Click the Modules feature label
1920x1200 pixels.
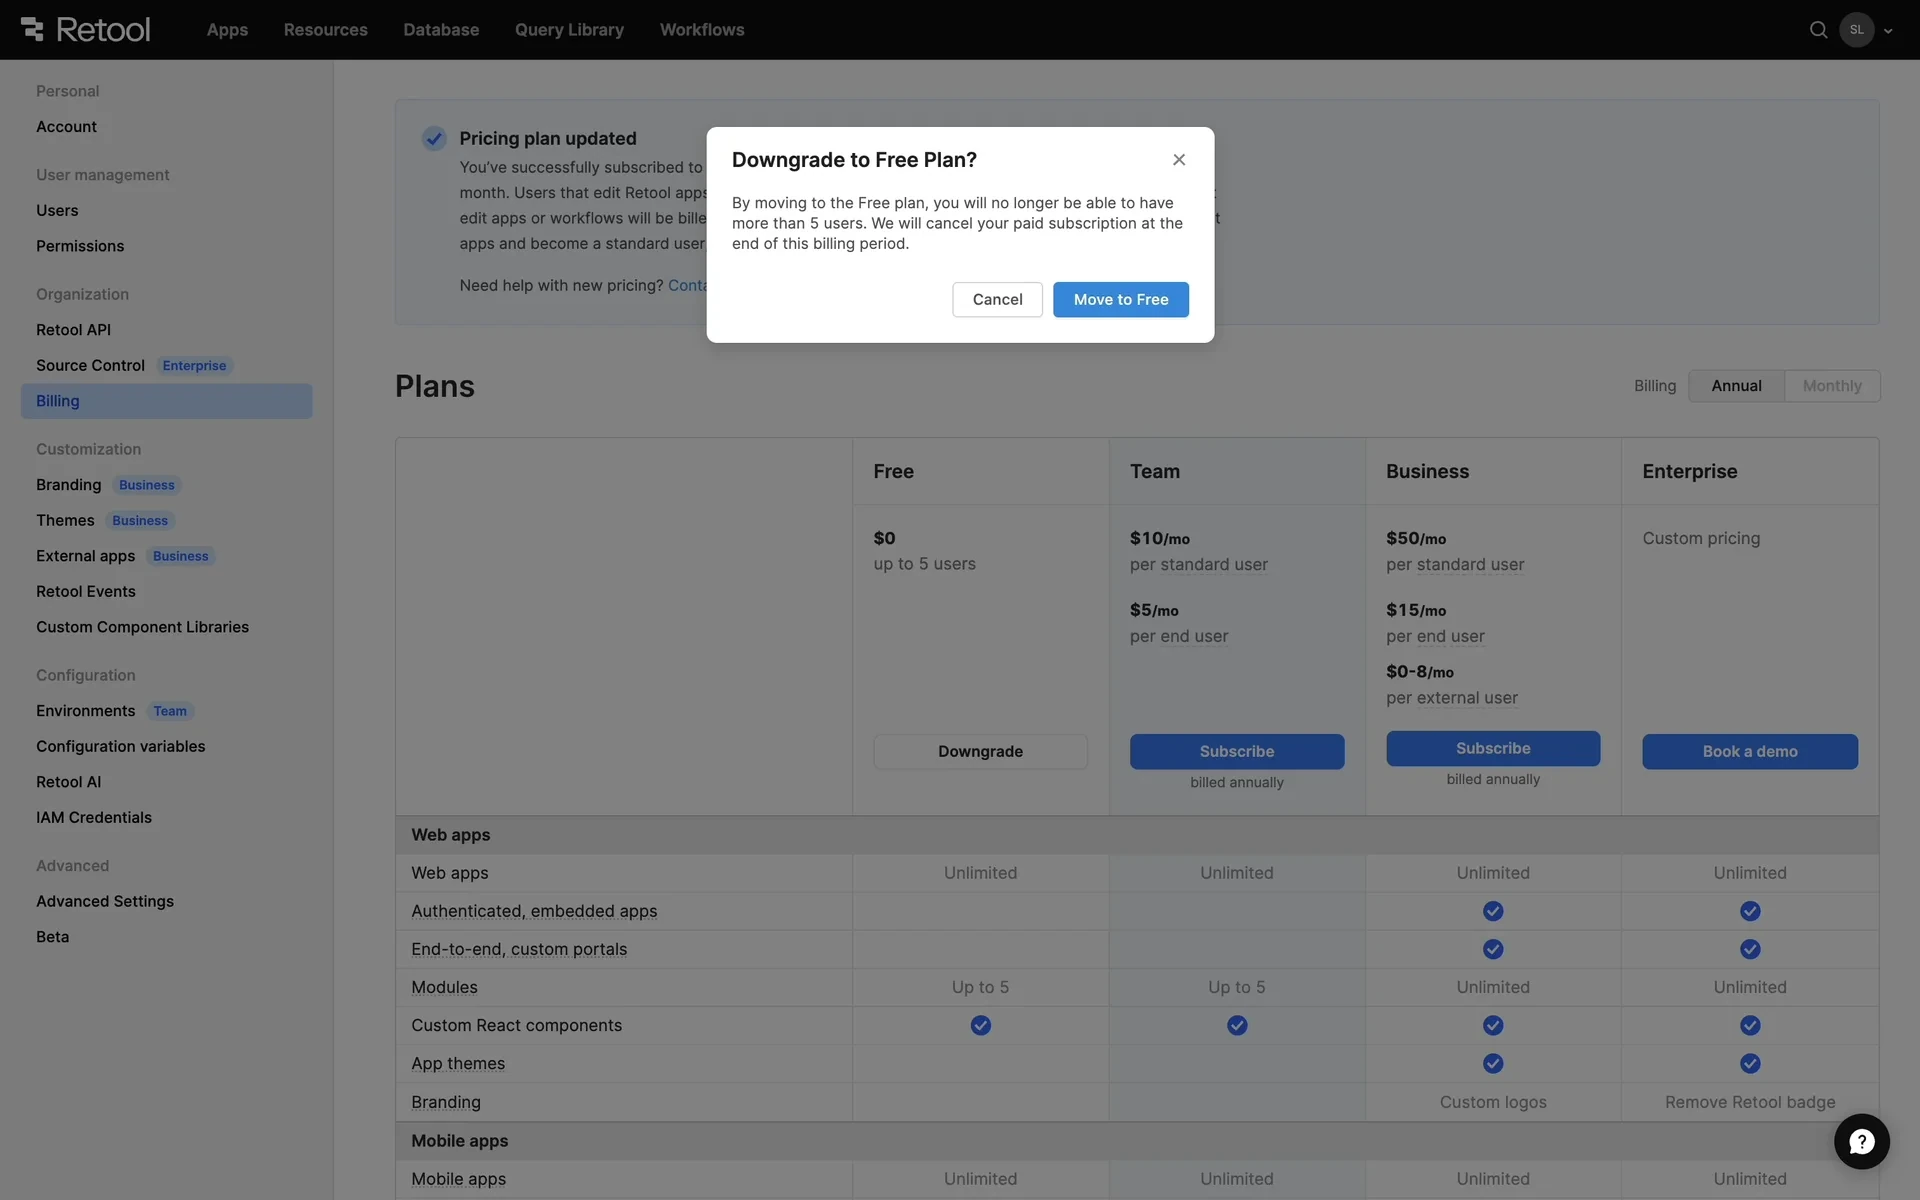pos(444,987)
